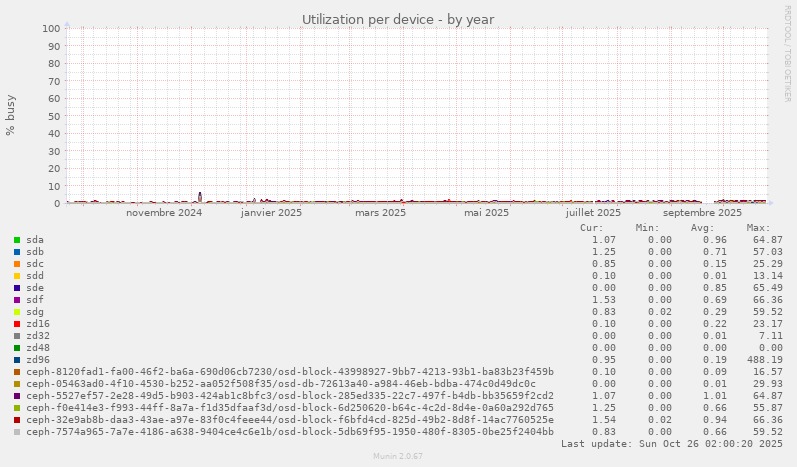797x467 pixels.
Task: Click the ceph-7574a965 osd-block entry label
Action: pyautogui.click(x=289, y=432)
